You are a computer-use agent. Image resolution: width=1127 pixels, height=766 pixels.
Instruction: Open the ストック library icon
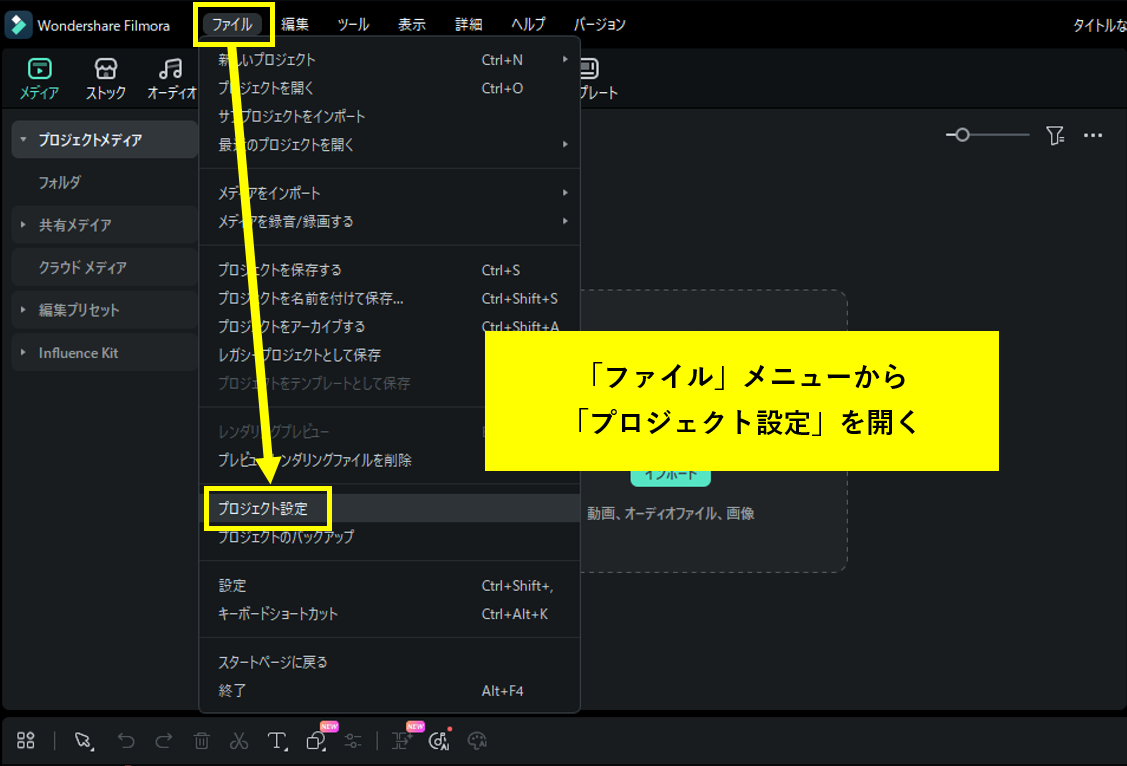coord(105,78)
